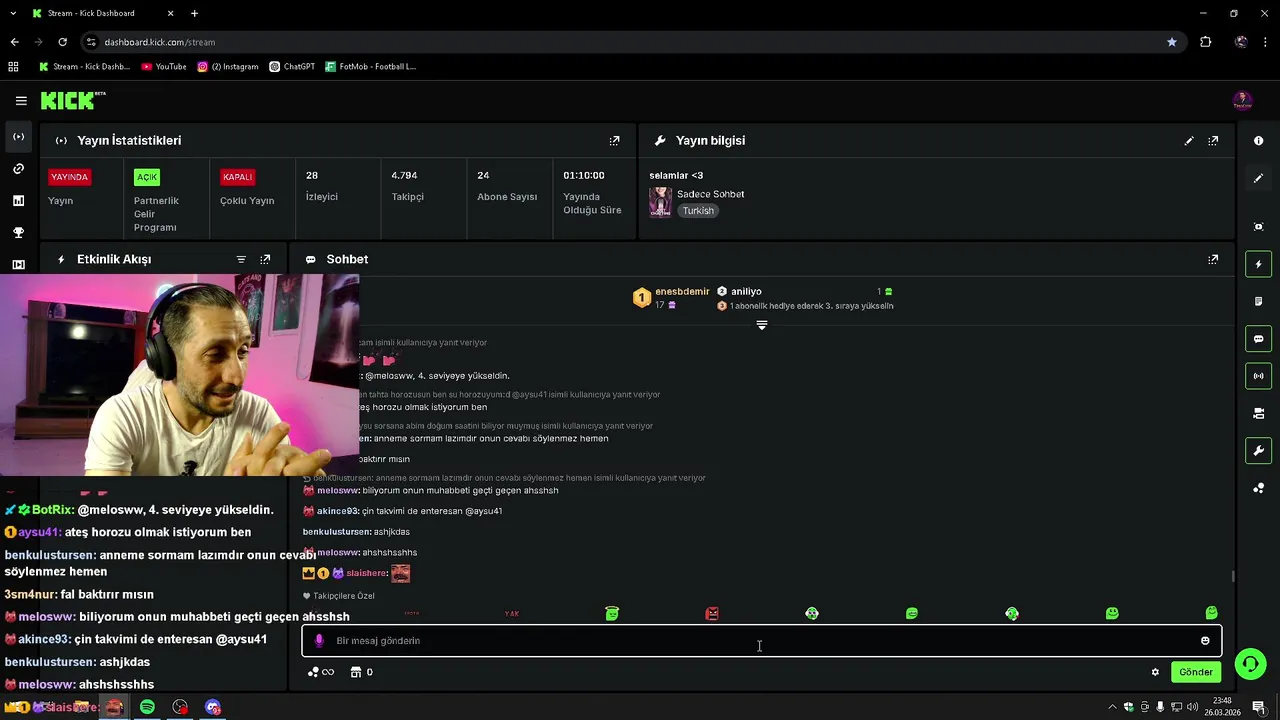Pop out the Yayın İstatistikleri panel
This screenshot has width=1280, height=720.
tap(615, 141)
